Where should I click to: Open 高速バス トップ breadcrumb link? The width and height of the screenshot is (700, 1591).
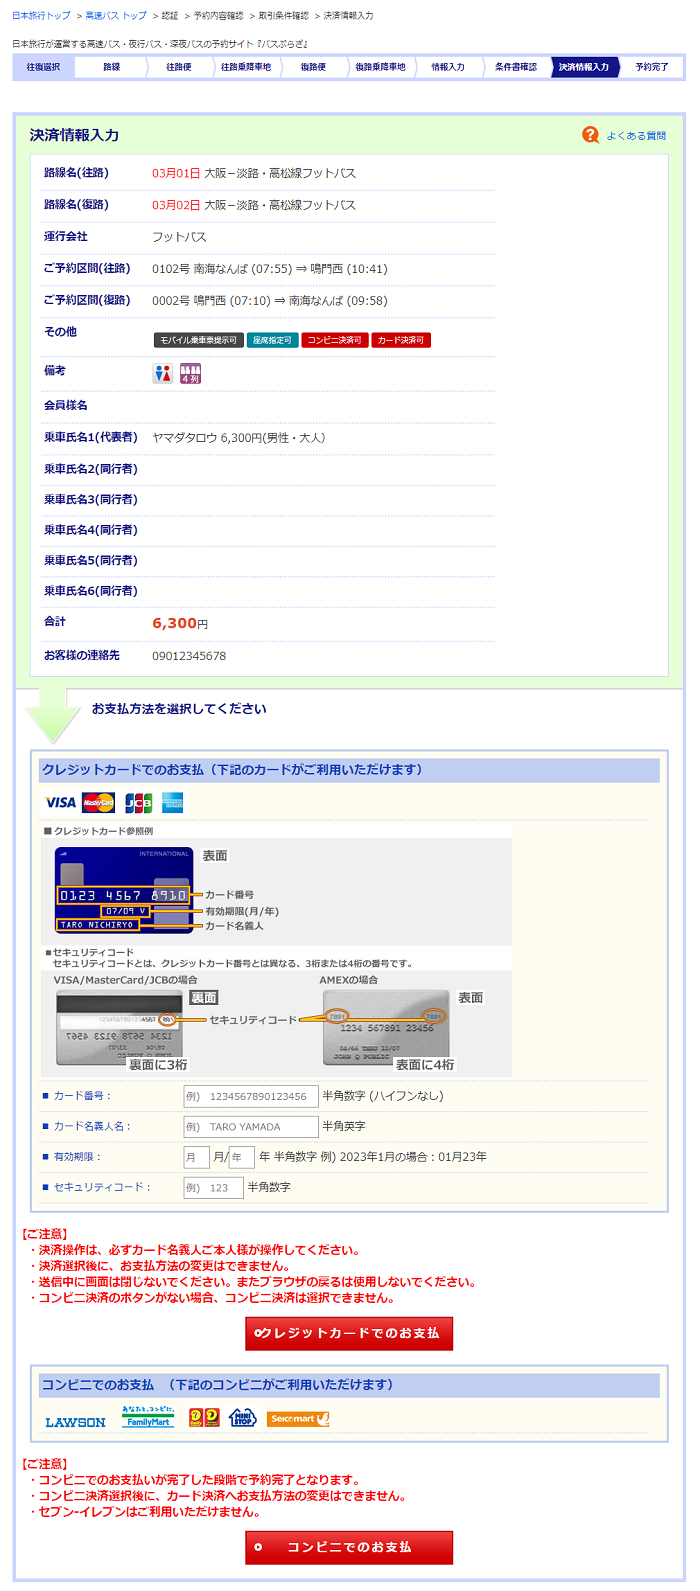(x=115, y=16)
